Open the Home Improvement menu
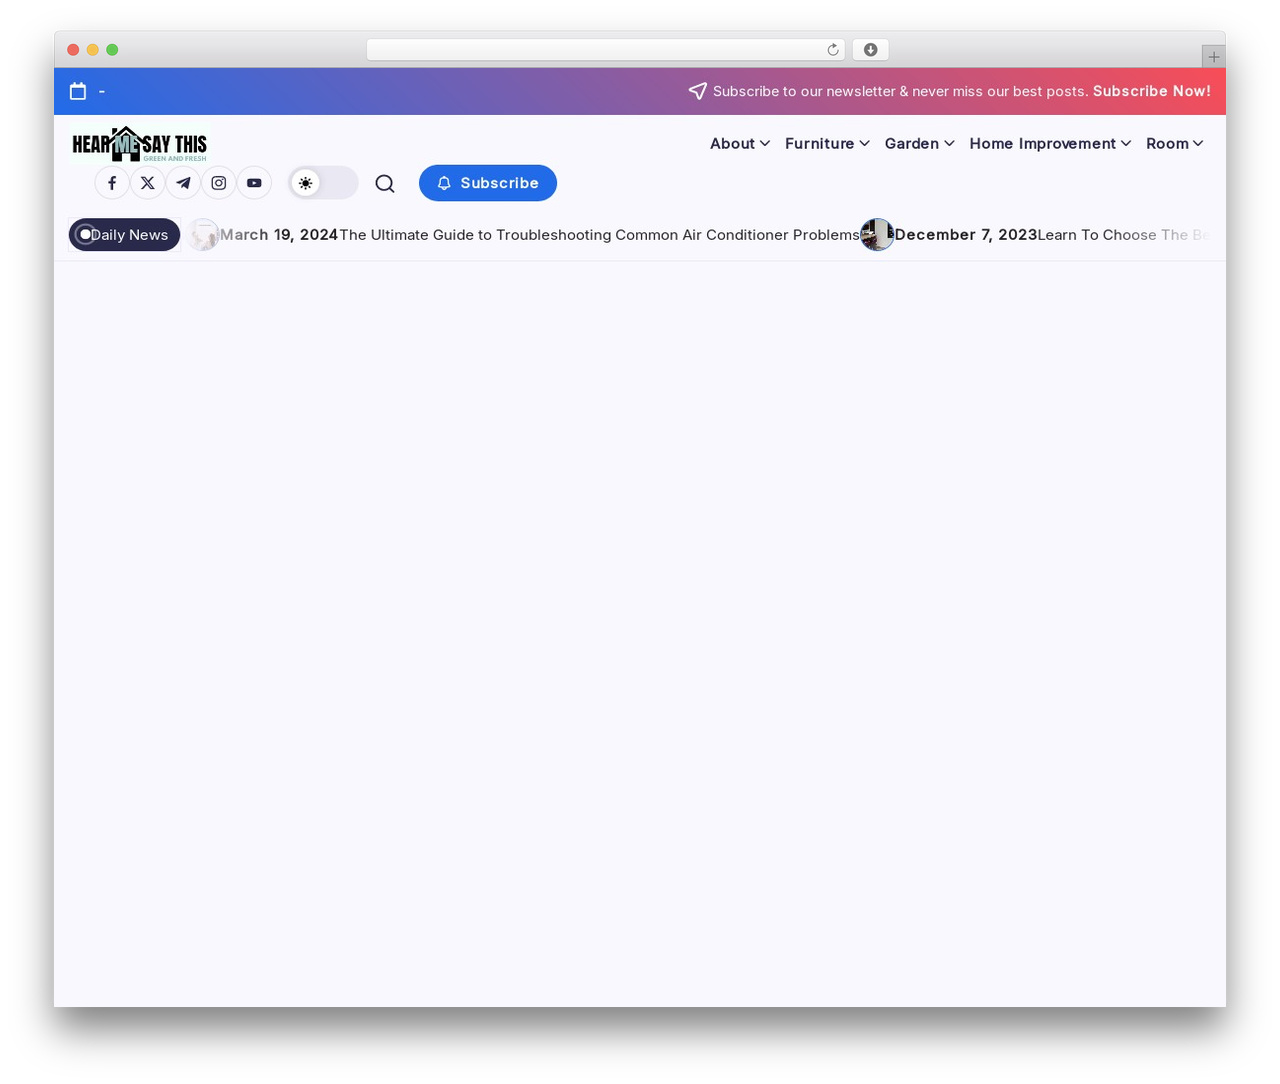The height and width of the screenshot is (1084, 1280). [1050, 143]
